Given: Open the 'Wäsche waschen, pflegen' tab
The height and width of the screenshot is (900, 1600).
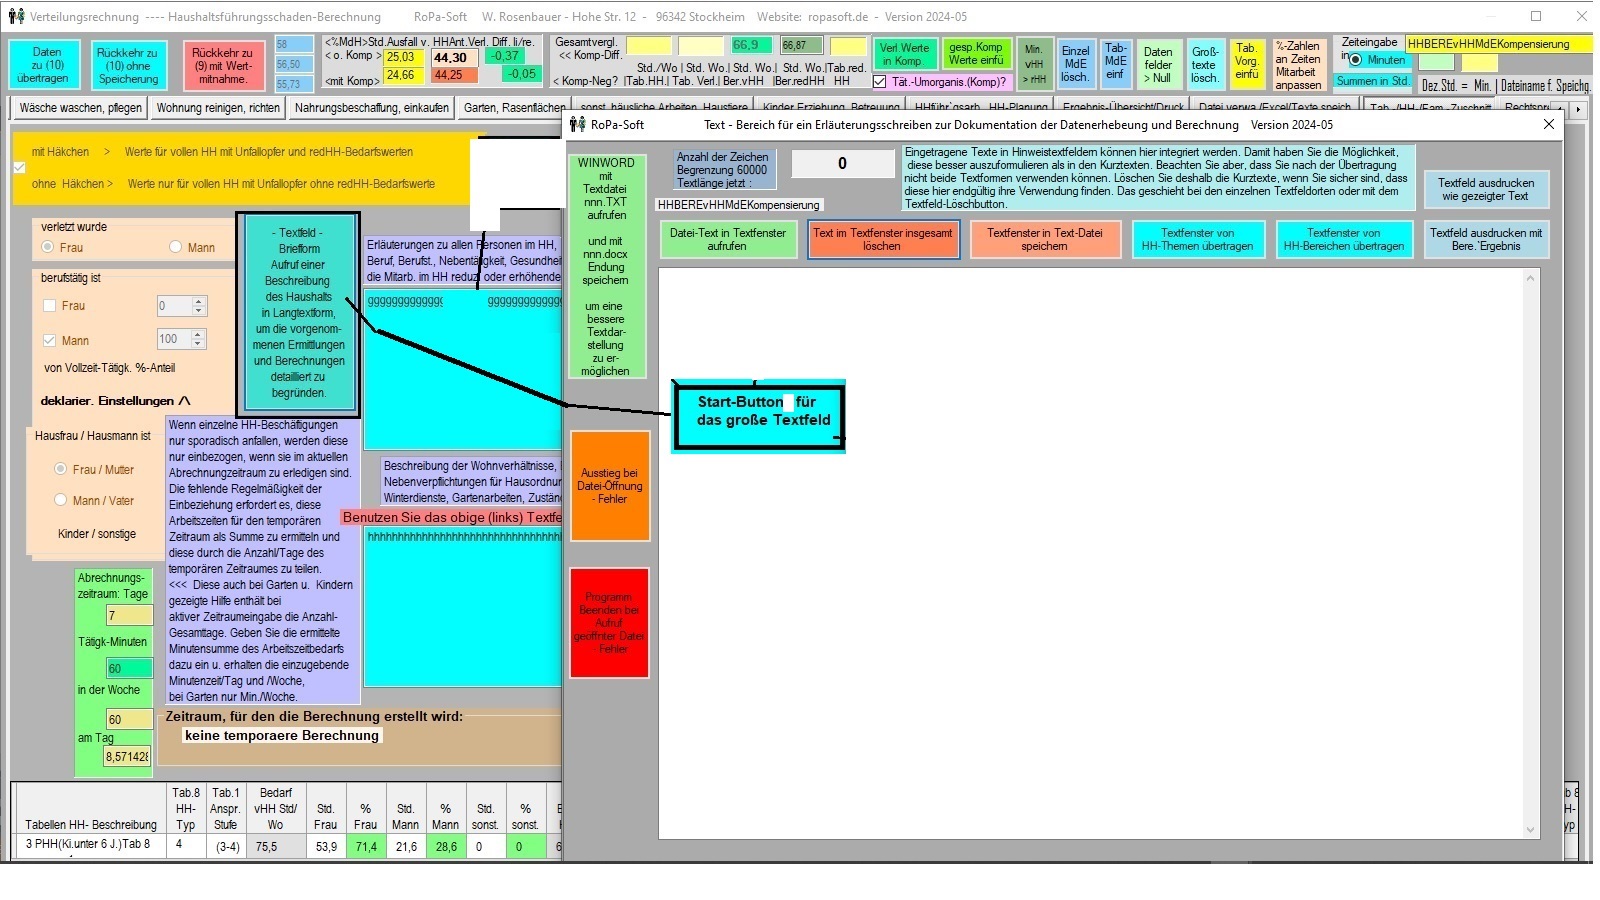Looking at the screenshot, I should (80, 108).
